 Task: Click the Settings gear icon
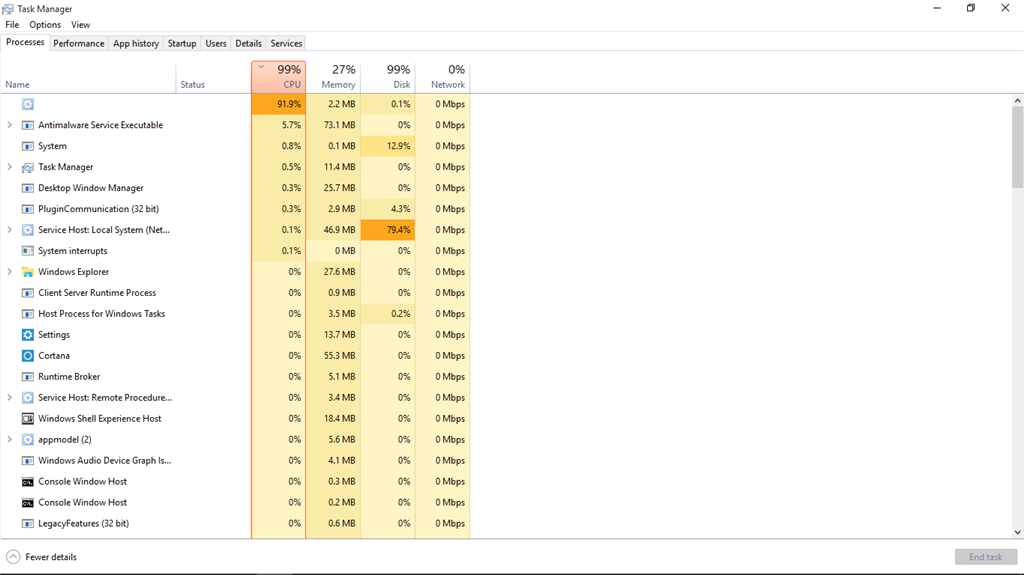(x=27, y=335)
